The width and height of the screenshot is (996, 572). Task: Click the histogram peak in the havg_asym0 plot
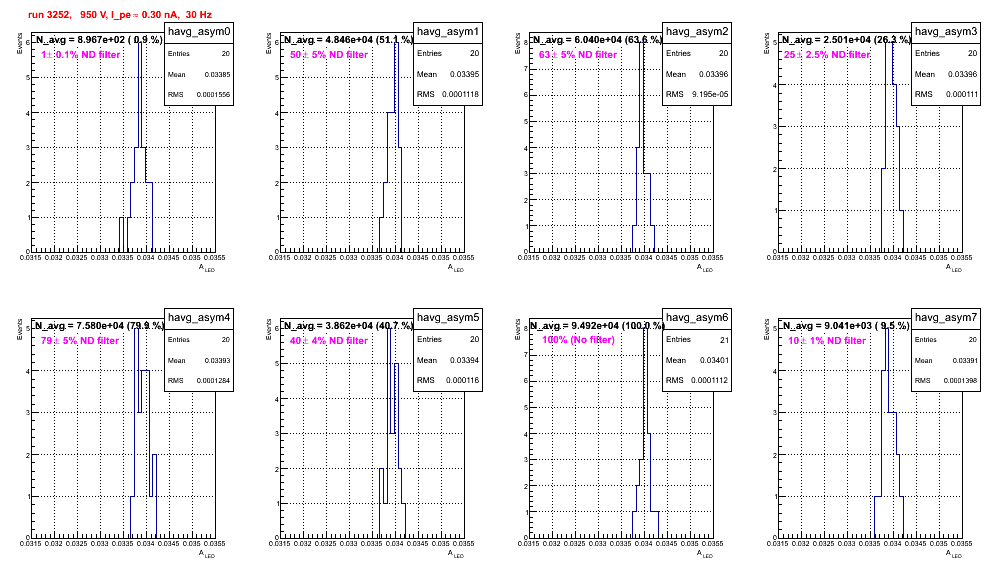pyautogui.click(x=140, y=43)
